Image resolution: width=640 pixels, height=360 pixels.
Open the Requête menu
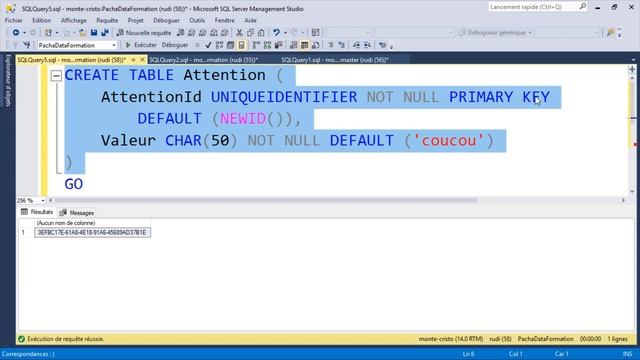(107, 20)
